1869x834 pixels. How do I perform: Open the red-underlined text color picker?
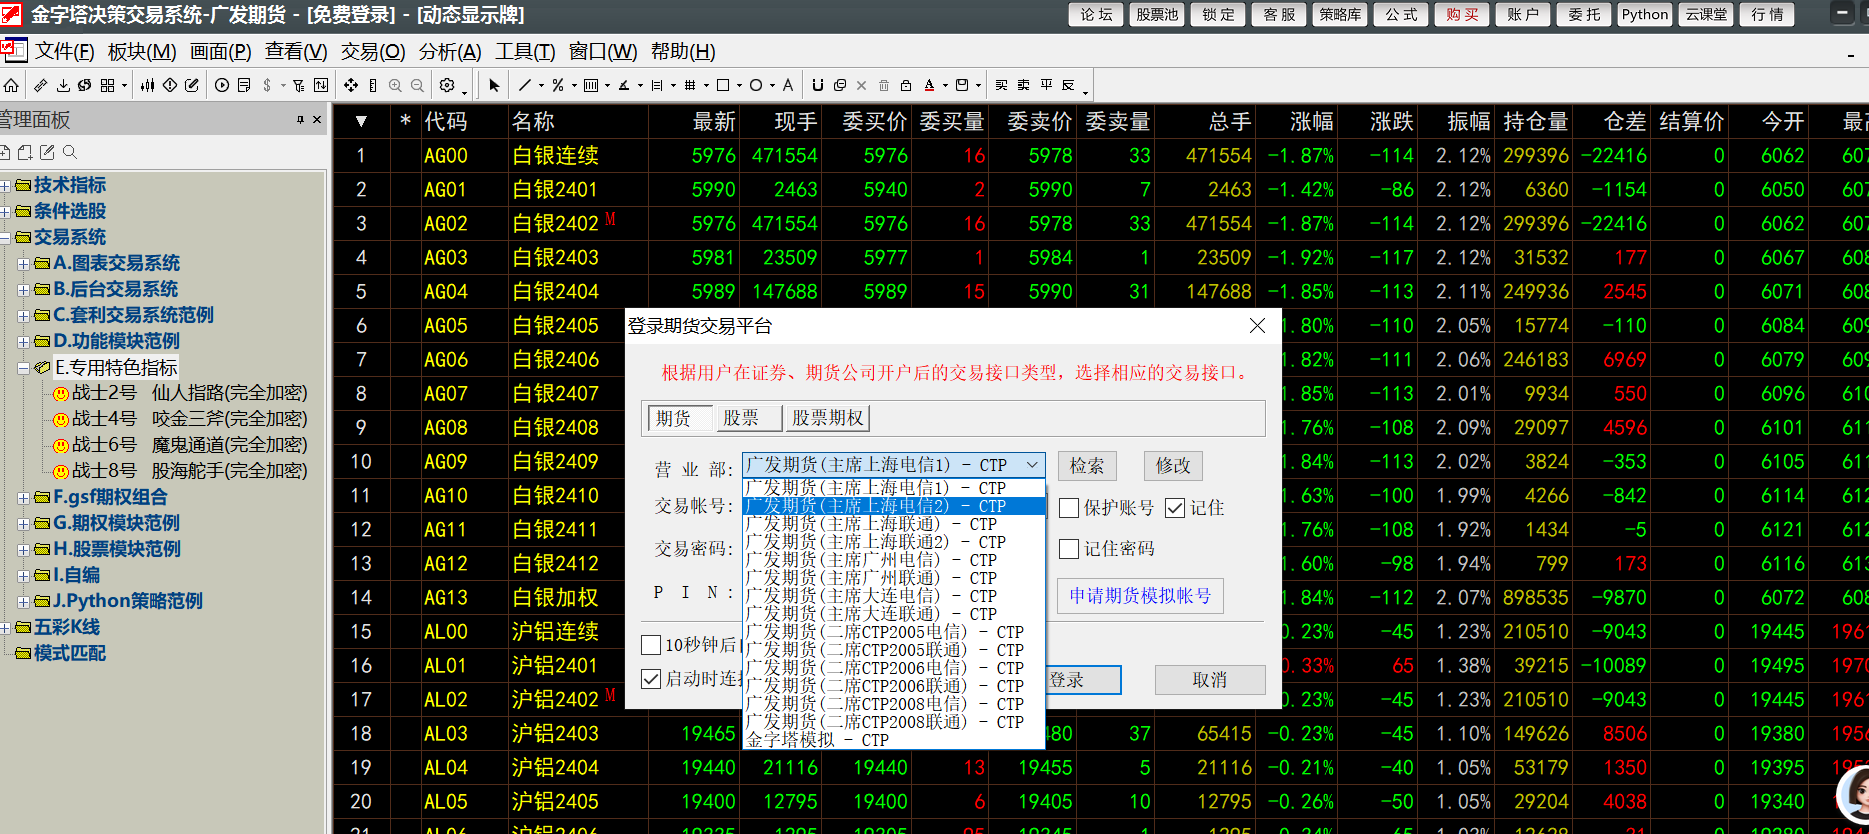(x=930, y=86)
